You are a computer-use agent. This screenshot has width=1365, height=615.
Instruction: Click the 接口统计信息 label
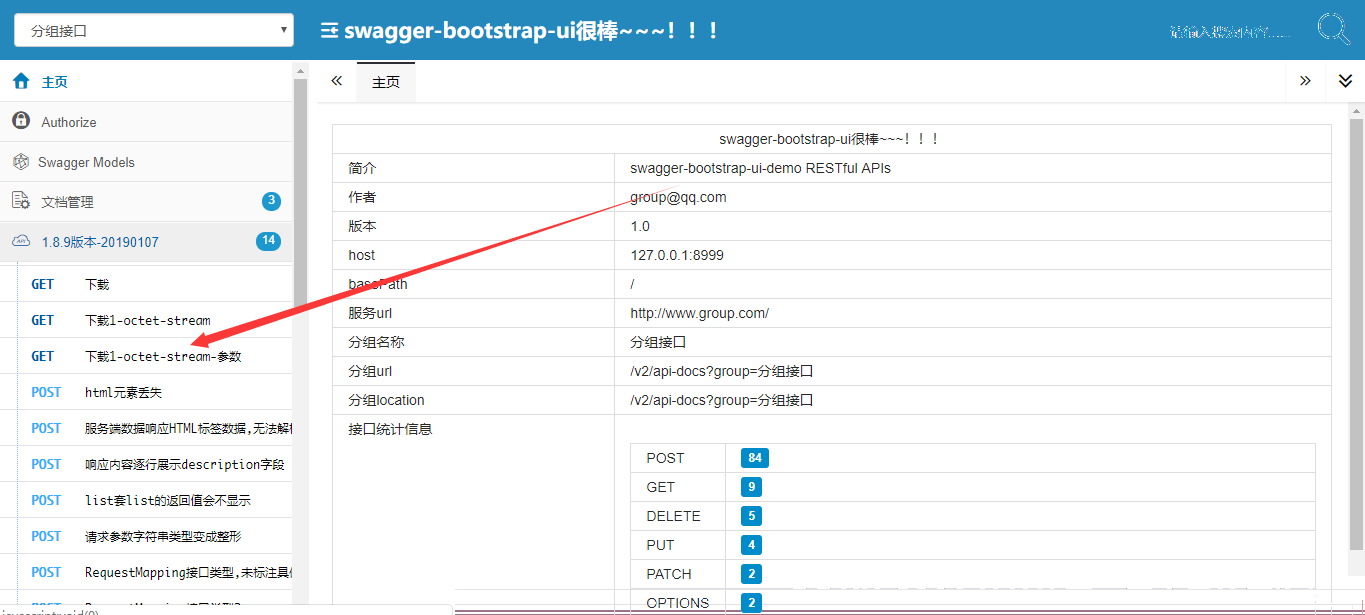(x=390, y=429)
